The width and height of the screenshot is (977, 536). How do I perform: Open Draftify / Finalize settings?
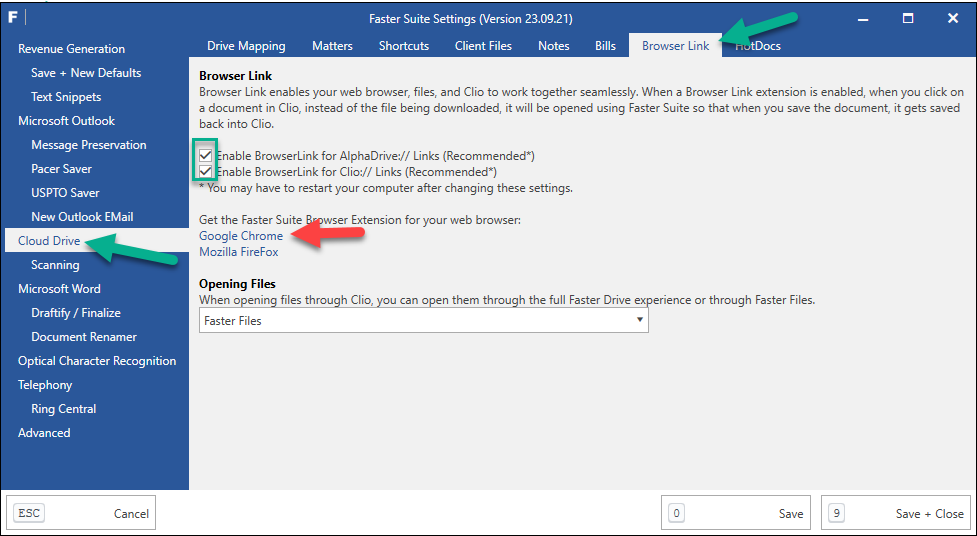[x=76, y=313]
